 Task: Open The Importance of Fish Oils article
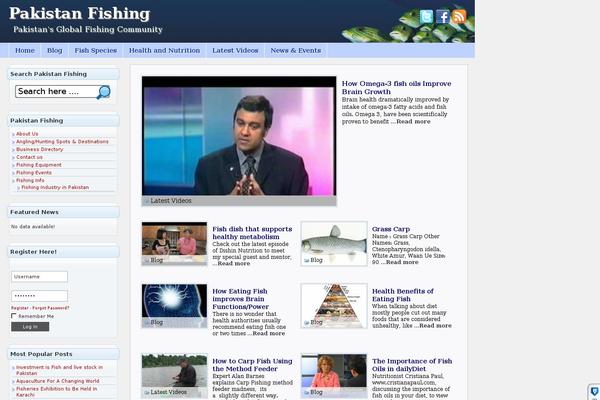click(412, 365)
